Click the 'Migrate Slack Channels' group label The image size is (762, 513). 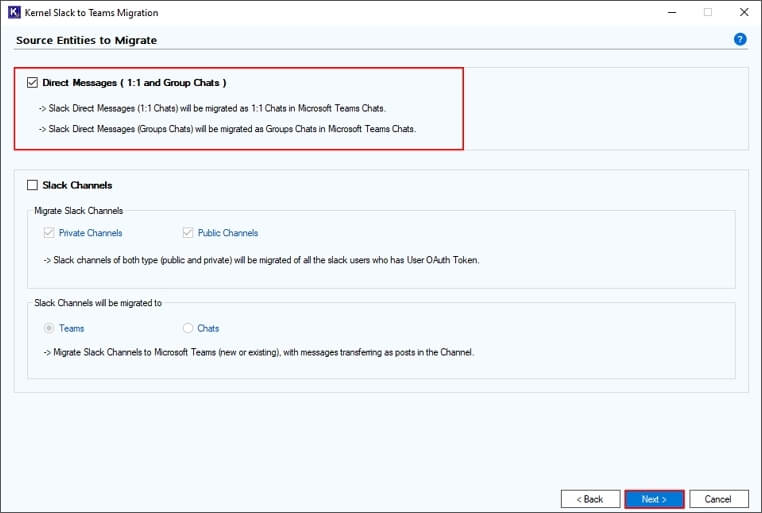point(79,211)
